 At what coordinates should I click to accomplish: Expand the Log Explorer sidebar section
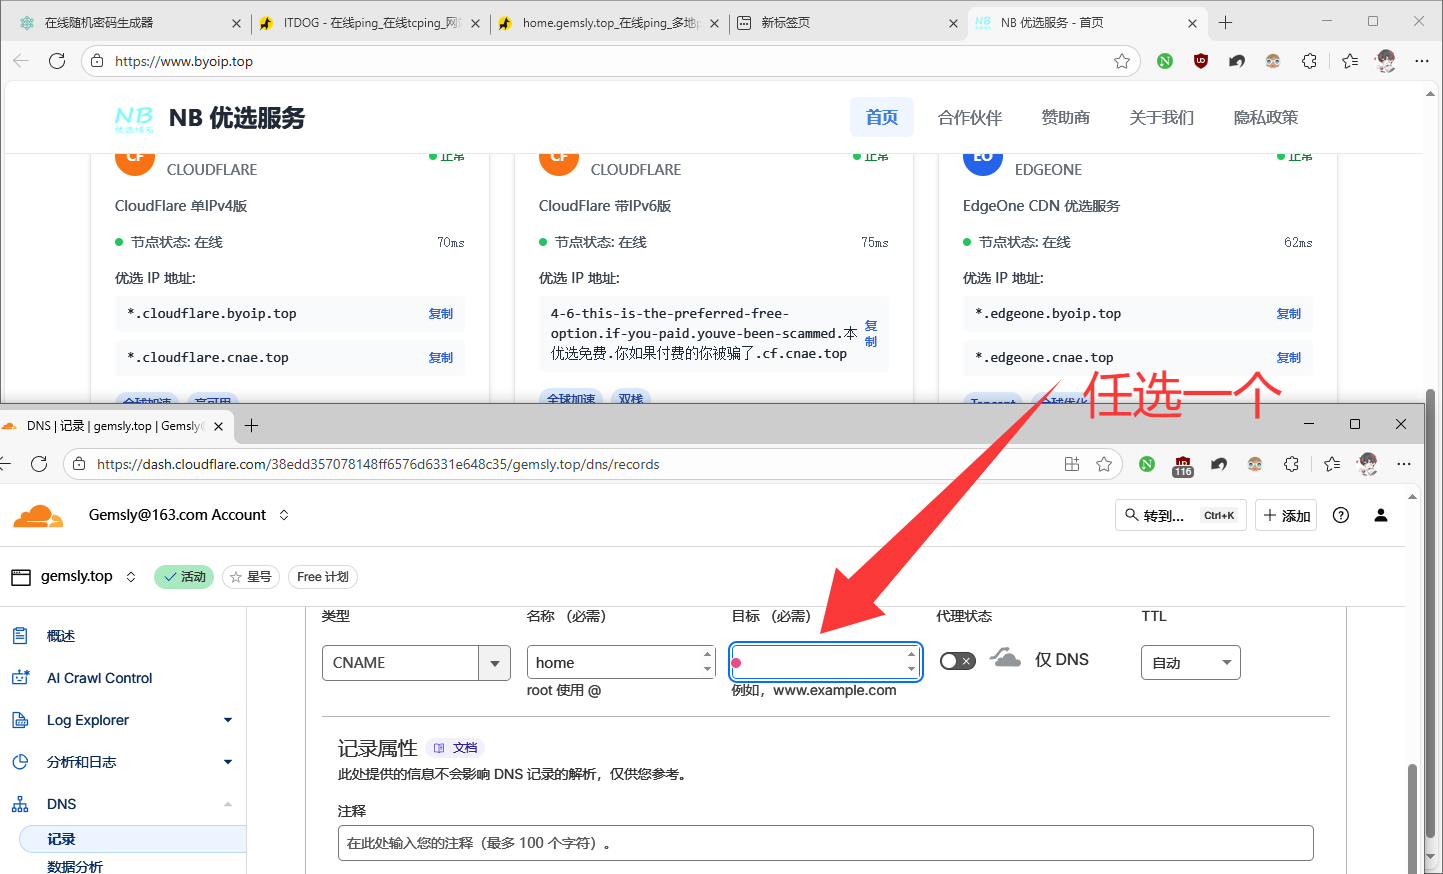[227, 720]
